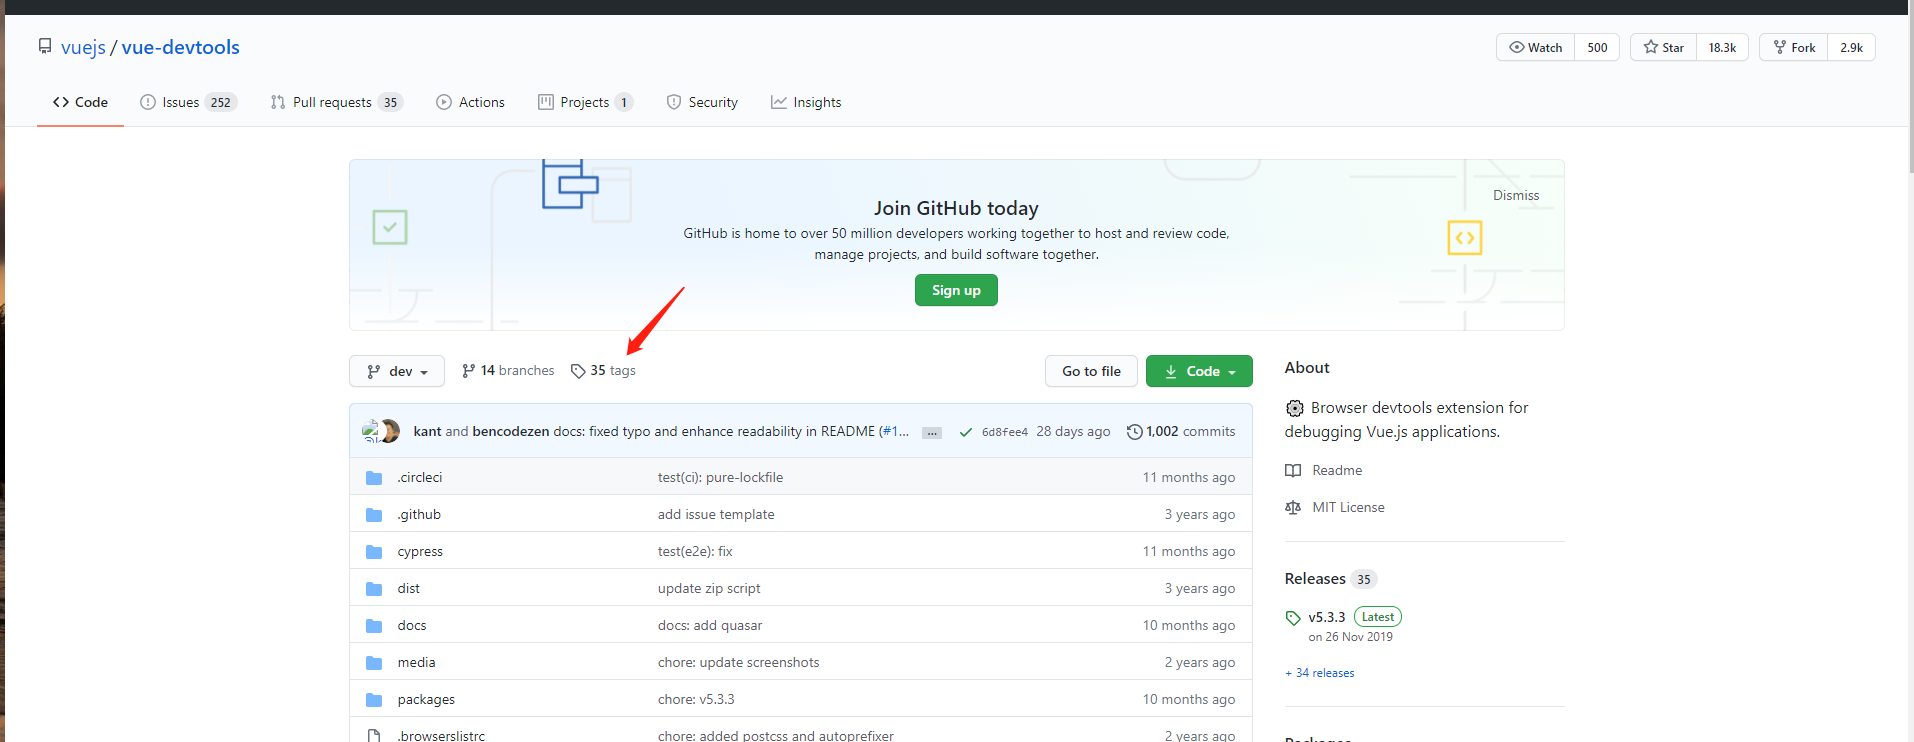
Task: Open the dev branch dropdown
Action: click(x=397, y=371)
